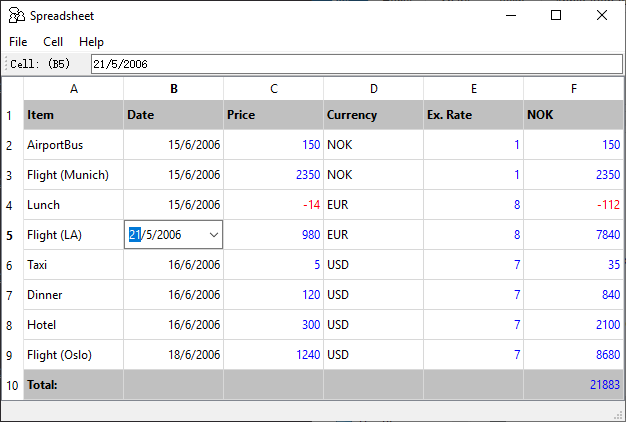Image resolution: width=626 pixels, height=422 pixels.
Task: Click the formula input field showing 21/5/2006
Action: (357, 64)
